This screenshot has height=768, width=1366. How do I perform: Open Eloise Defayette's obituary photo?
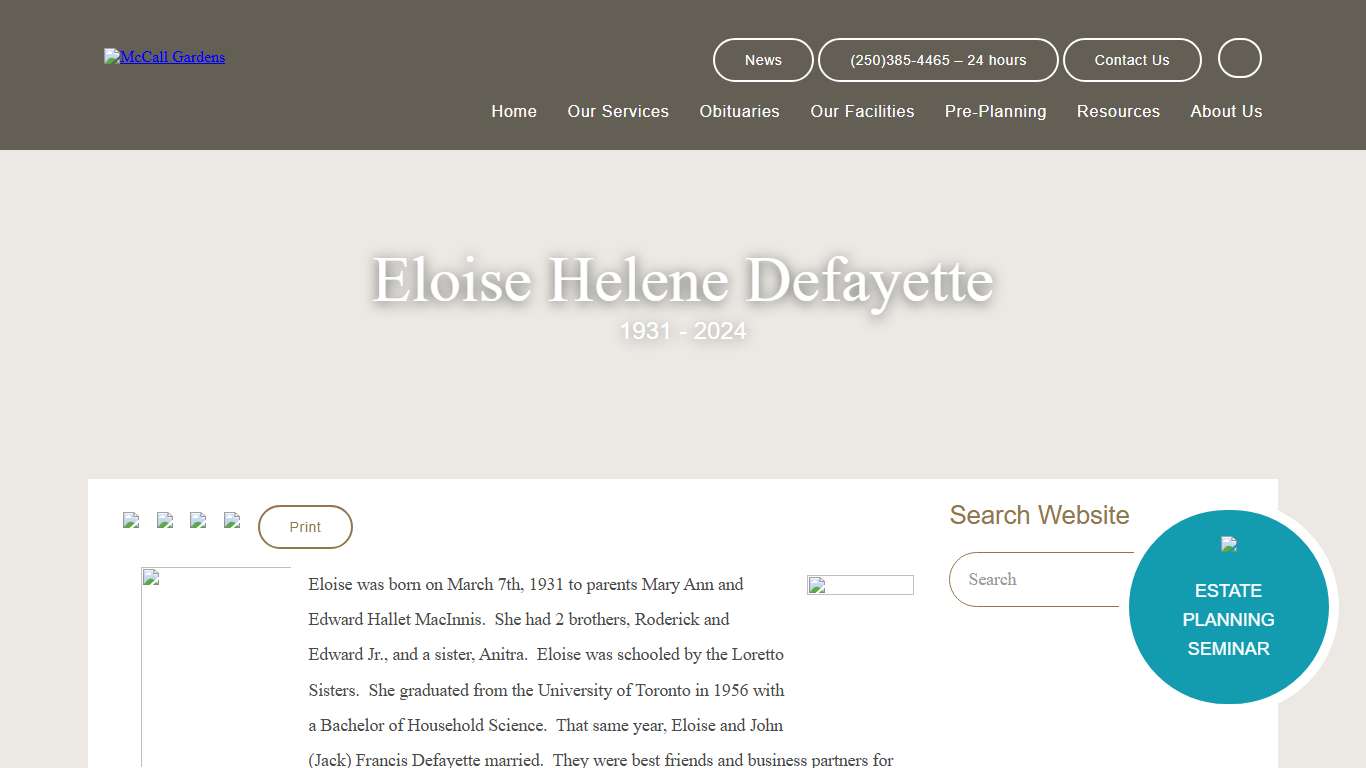215,665
